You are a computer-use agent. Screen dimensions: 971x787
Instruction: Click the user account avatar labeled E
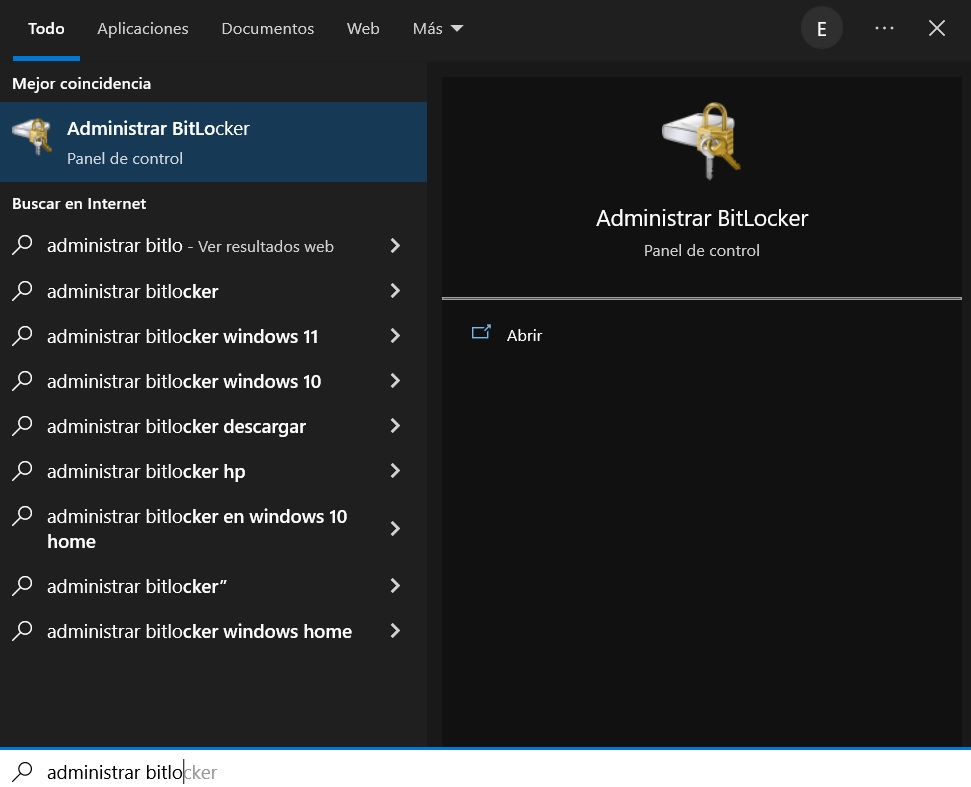pyautogui.click(x=822, y=29)
